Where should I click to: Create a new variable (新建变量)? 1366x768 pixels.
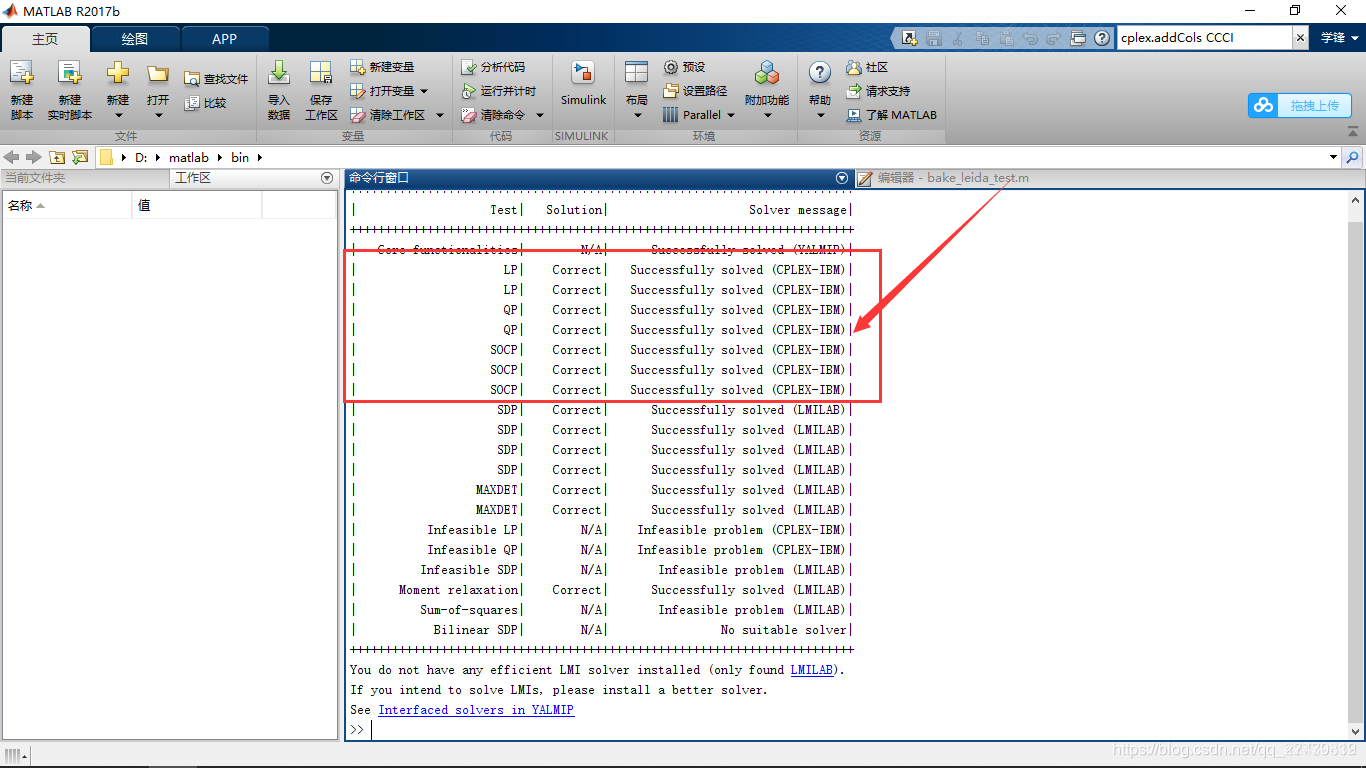(382, 67)
